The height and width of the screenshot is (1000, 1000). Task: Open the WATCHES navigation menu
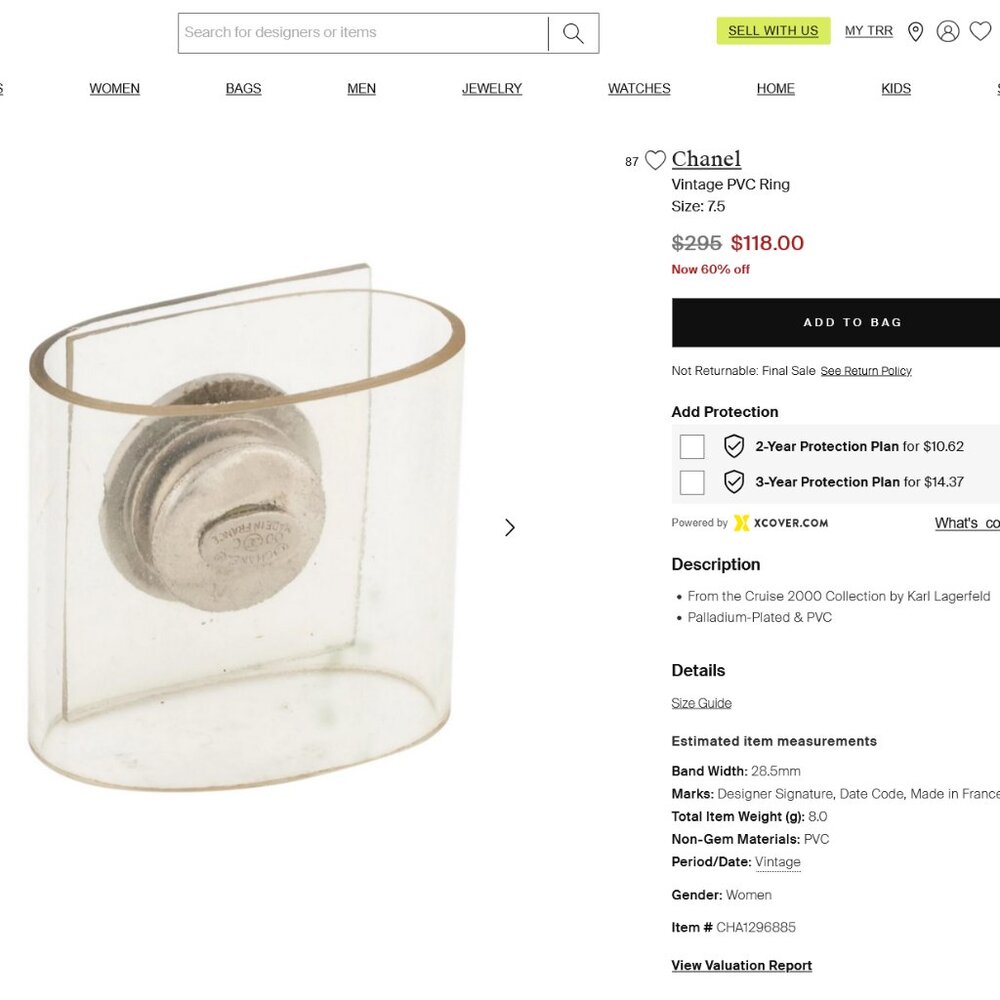638,88
